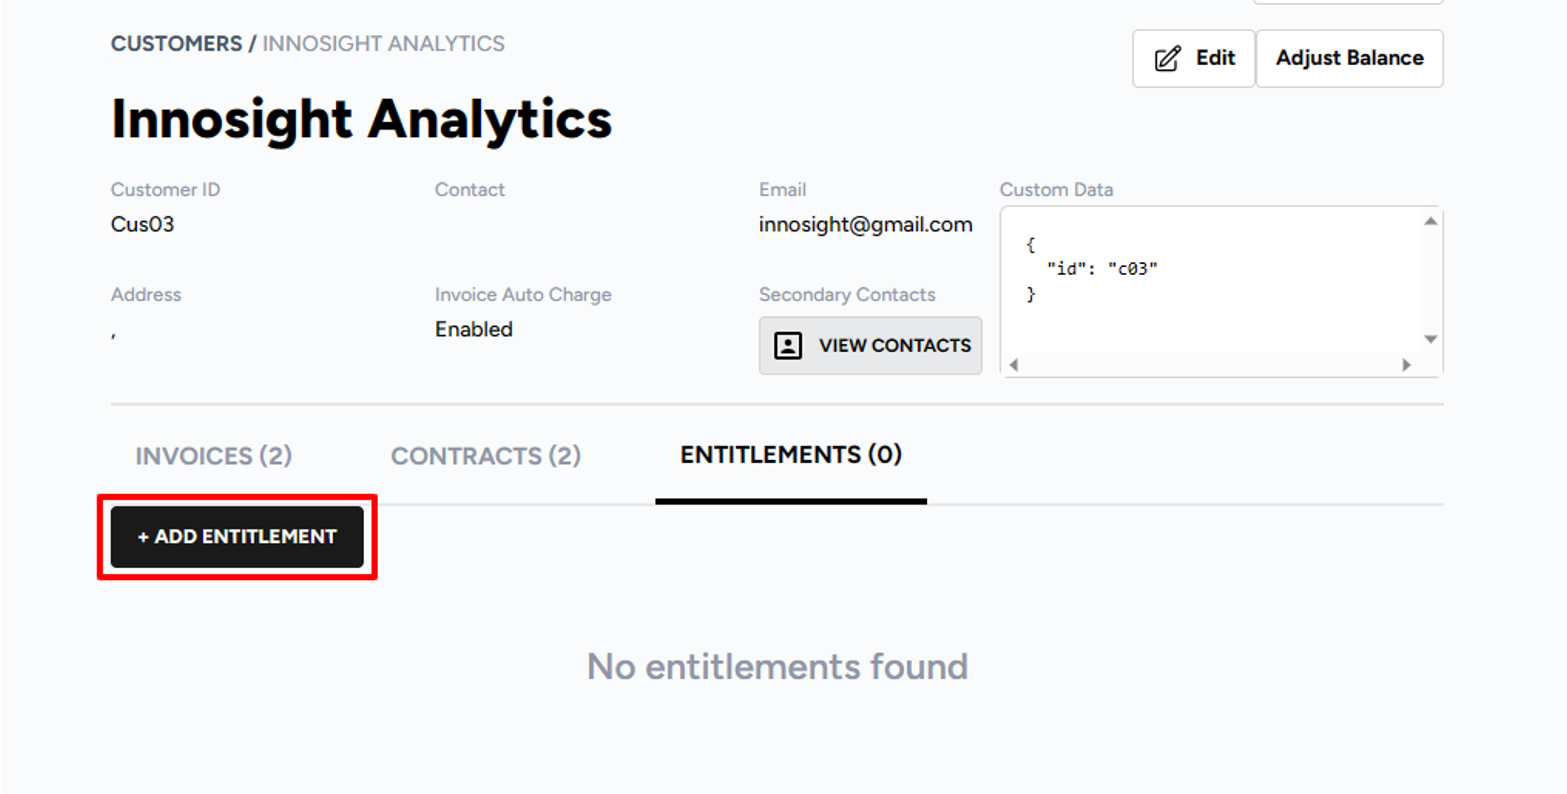Viewport: 1567px width, 794px height.
Task: Open the Adjust Balance dialog
Action: point(1348,58)
